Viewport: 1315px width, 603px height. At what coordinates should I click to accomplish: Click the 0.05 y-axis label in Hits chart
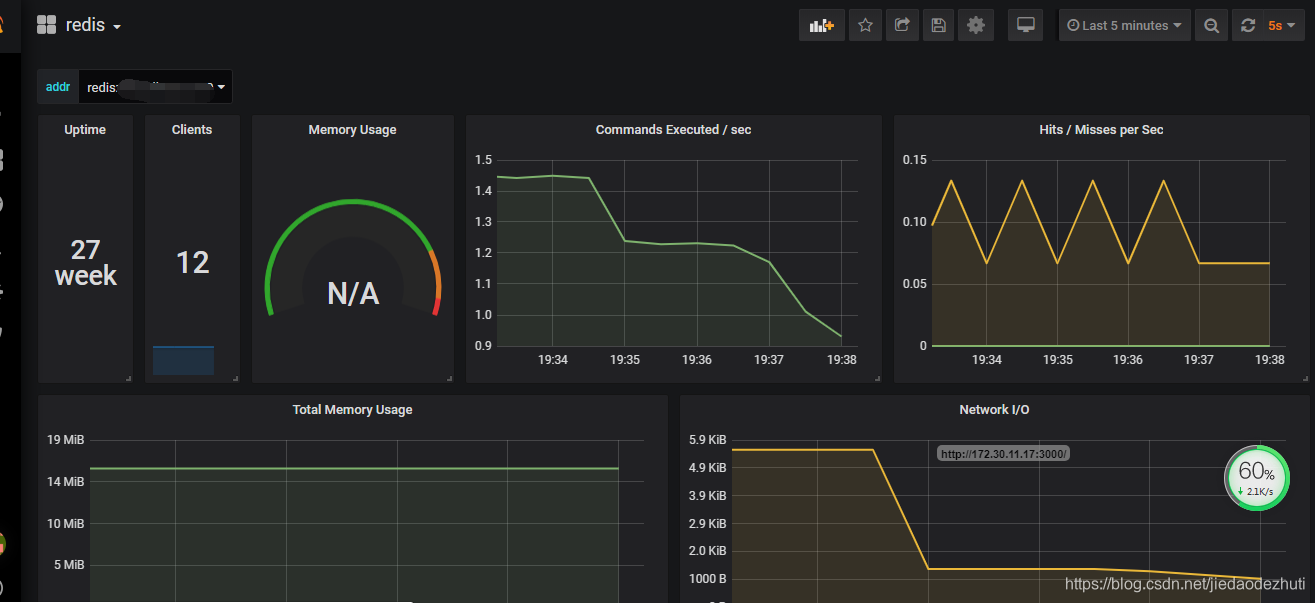coord(915,284)
